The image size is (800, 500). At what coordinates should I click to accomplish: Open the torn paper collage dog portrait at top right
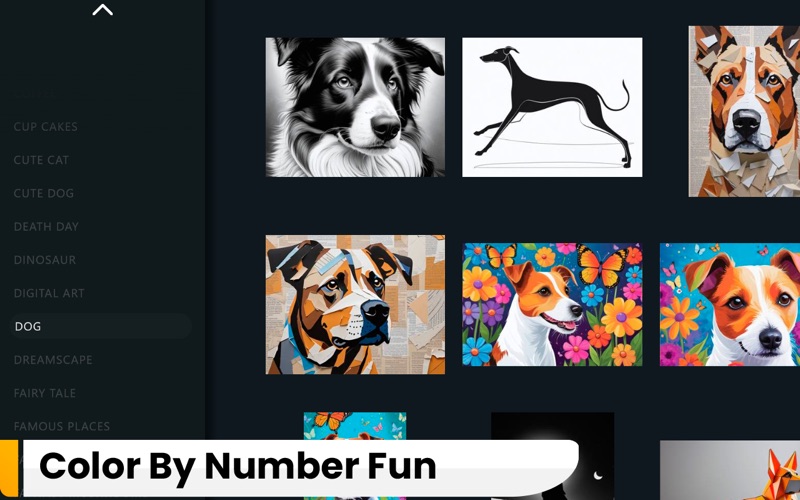(744, 111)
